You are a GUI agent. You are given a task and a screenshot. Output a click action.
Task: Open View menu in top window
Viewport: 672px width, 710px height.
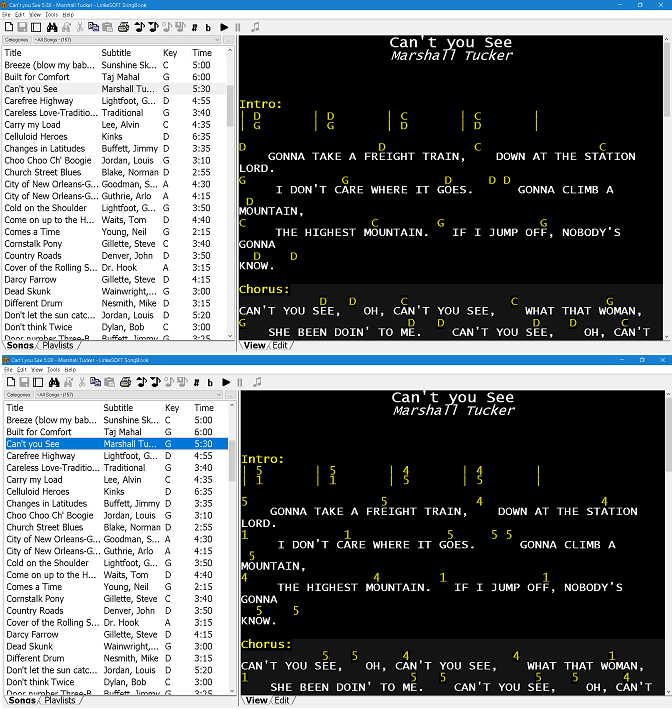[x=35, y=14]
